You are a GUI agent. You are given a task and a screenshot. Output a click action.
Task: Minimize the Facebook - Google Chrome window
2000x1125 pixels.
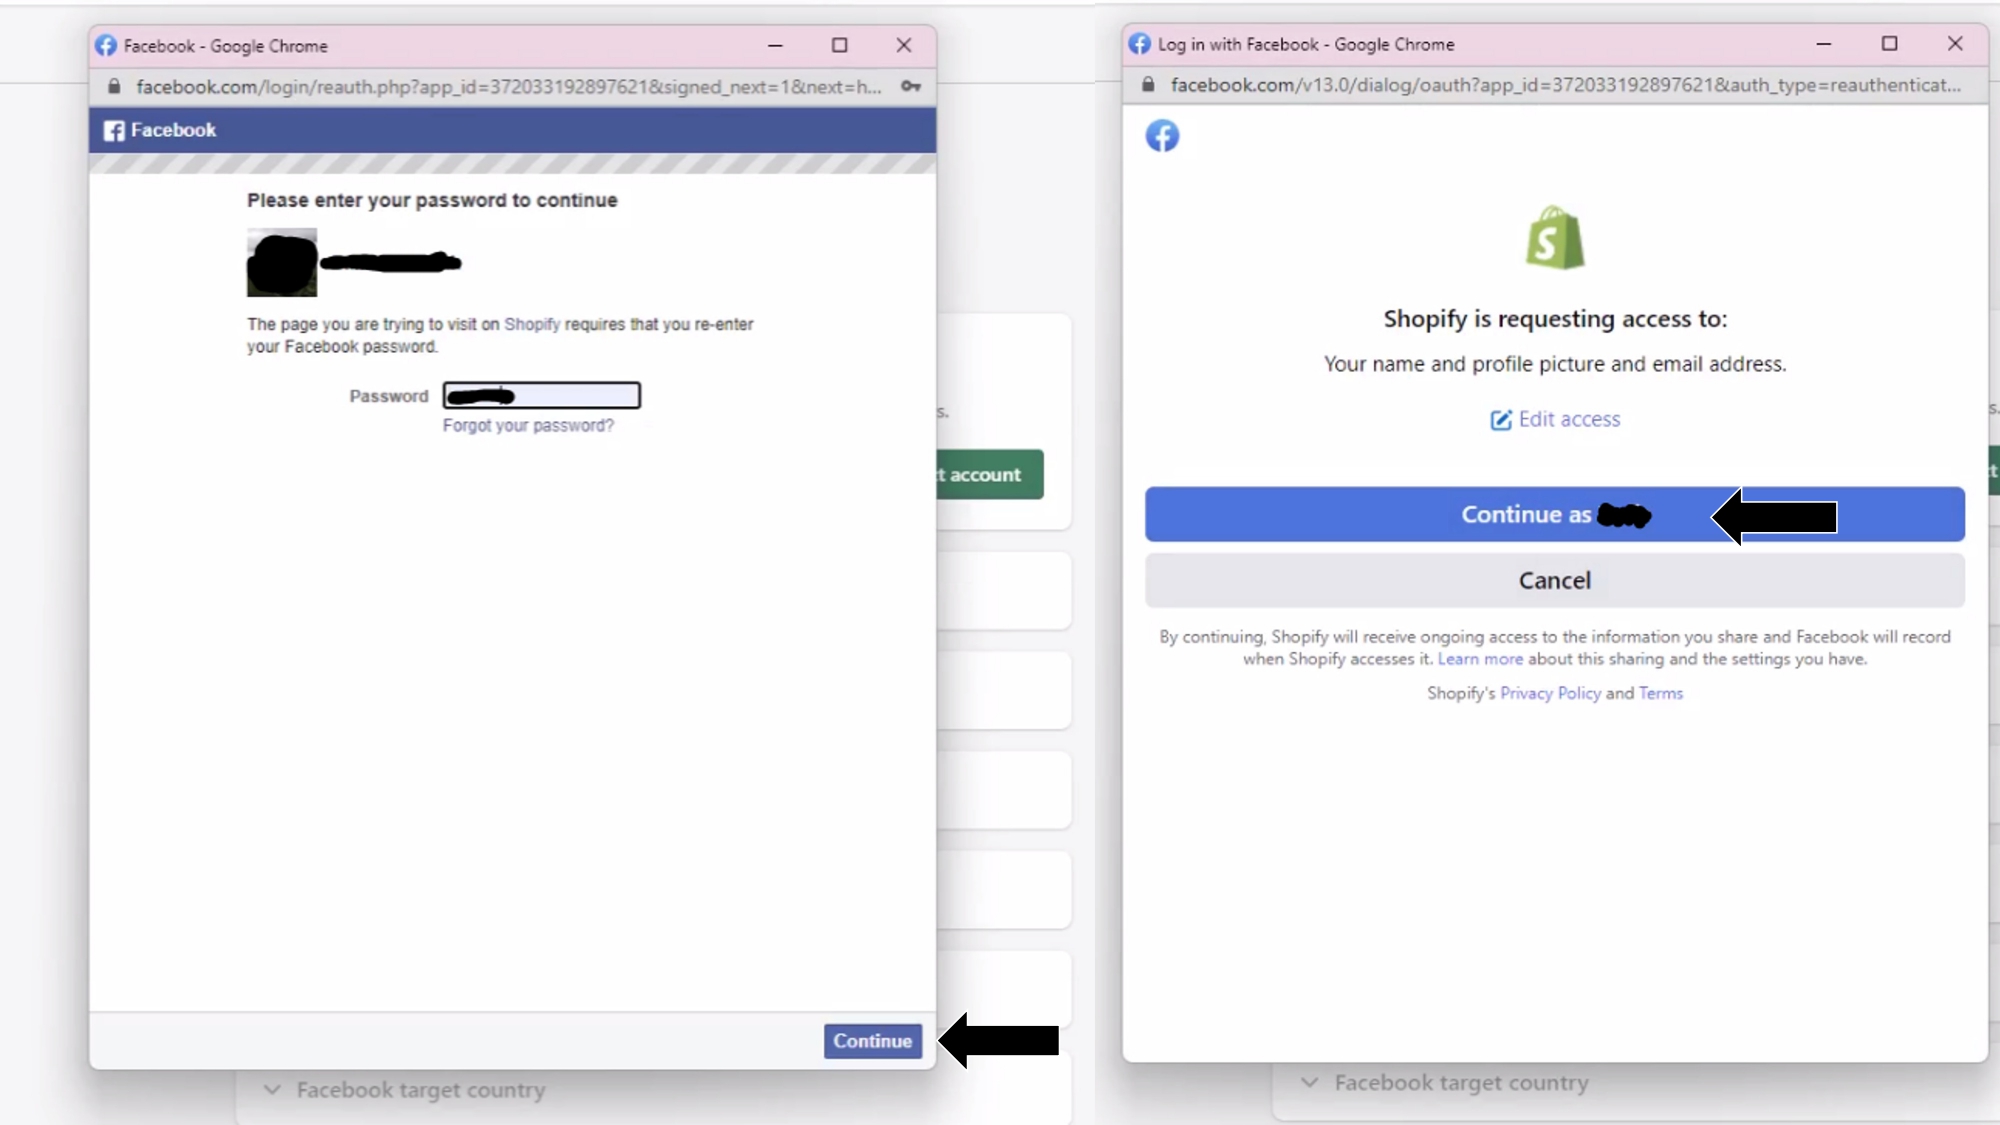pos(775,46)
